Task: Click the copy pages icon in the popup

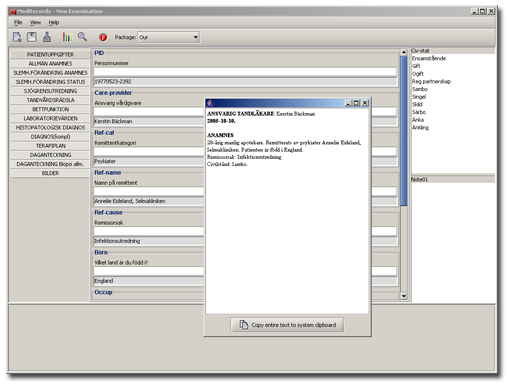Action: click(x=244, y=324)
